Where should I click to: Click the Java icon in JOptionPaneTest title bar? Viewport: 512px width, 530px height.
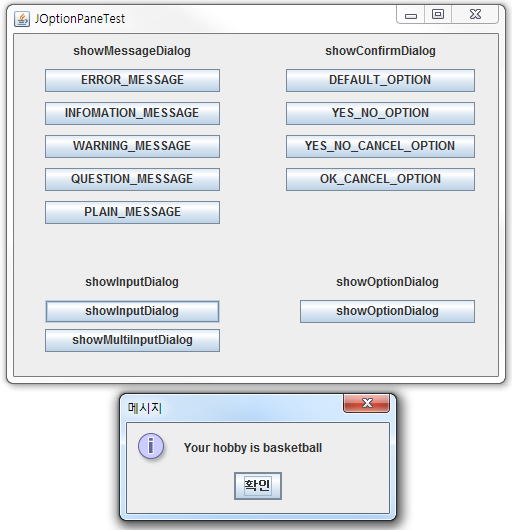(x=22, y=19)
